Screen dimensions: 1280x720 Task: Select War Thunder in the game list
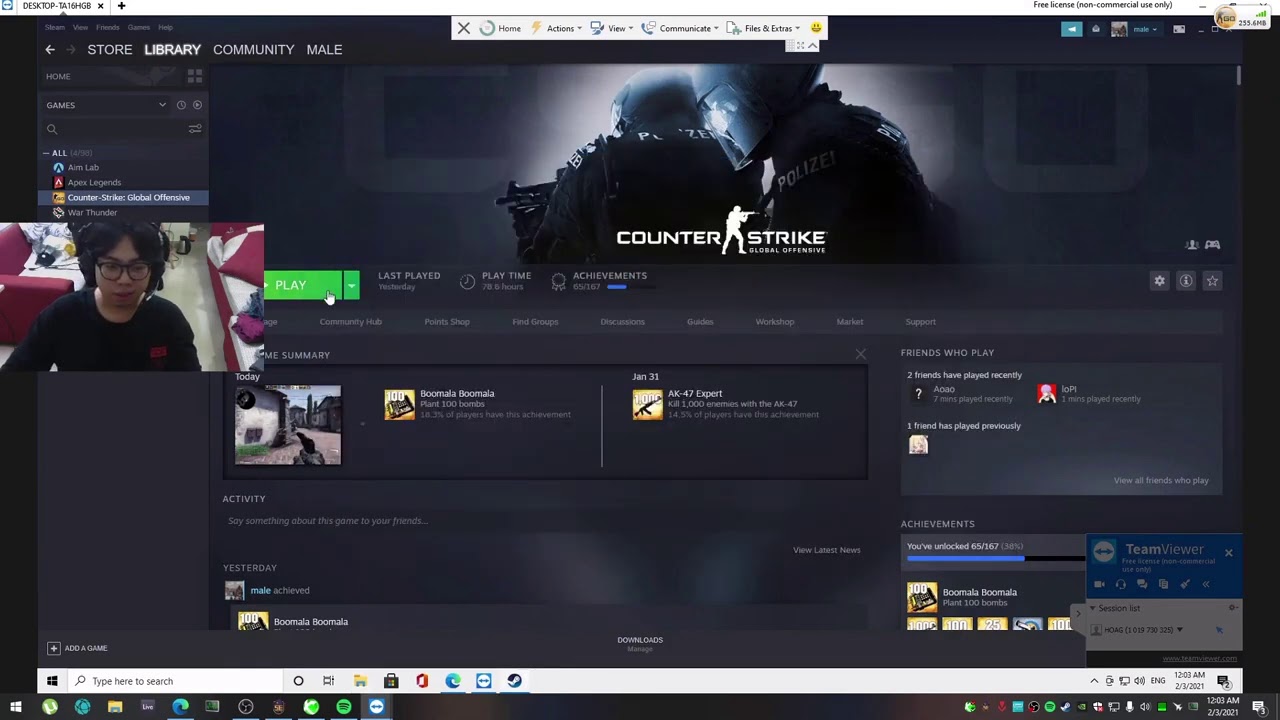click(92, 213)
